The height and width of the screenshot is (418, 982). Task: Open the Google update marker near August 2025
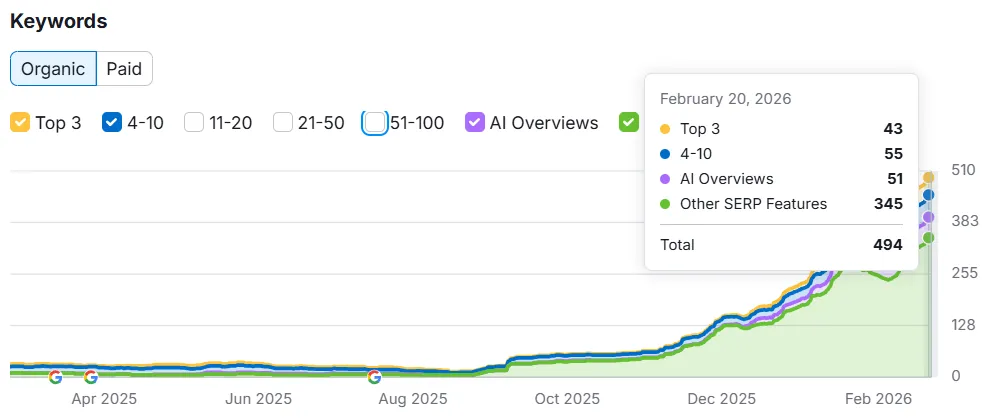click(x=374, y=377)
